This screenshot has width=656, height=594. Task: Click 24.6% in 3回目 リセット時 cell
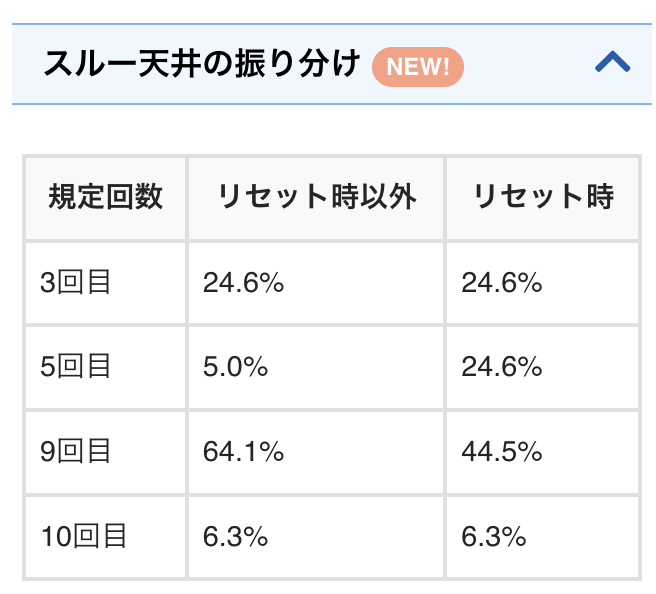click(502, 283)
